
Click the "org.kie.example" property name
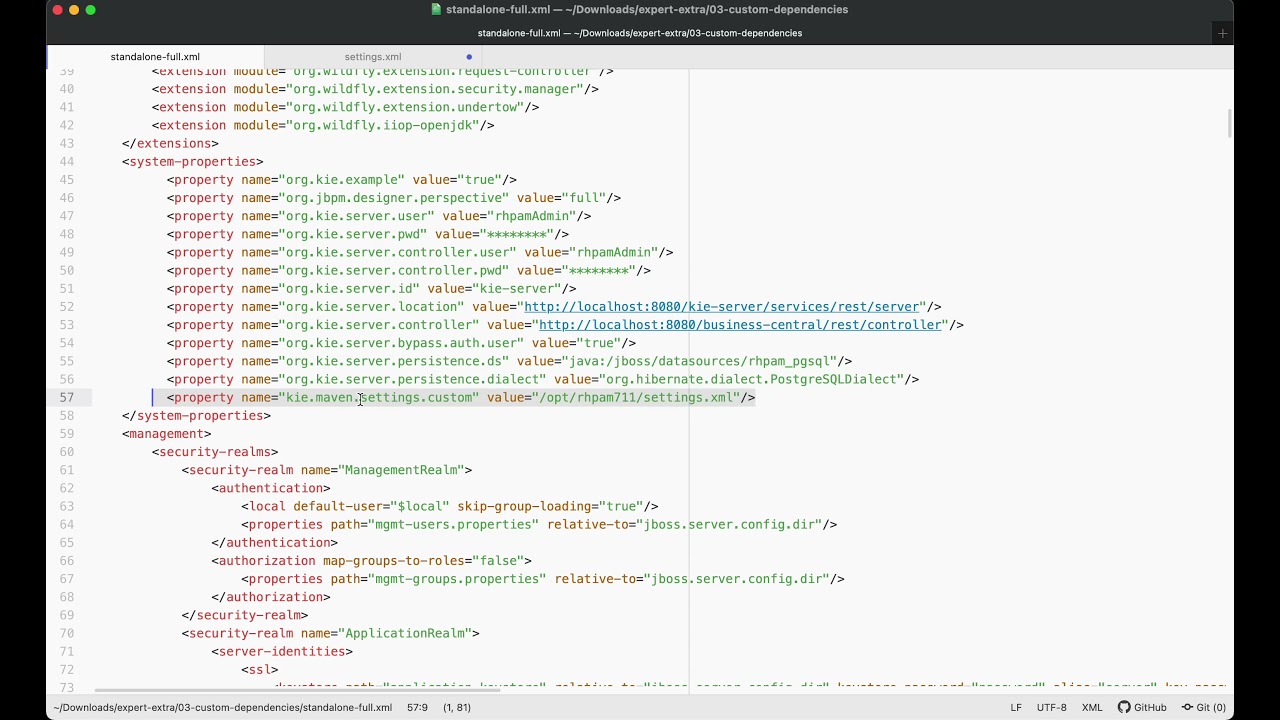(x=341, y=180)
